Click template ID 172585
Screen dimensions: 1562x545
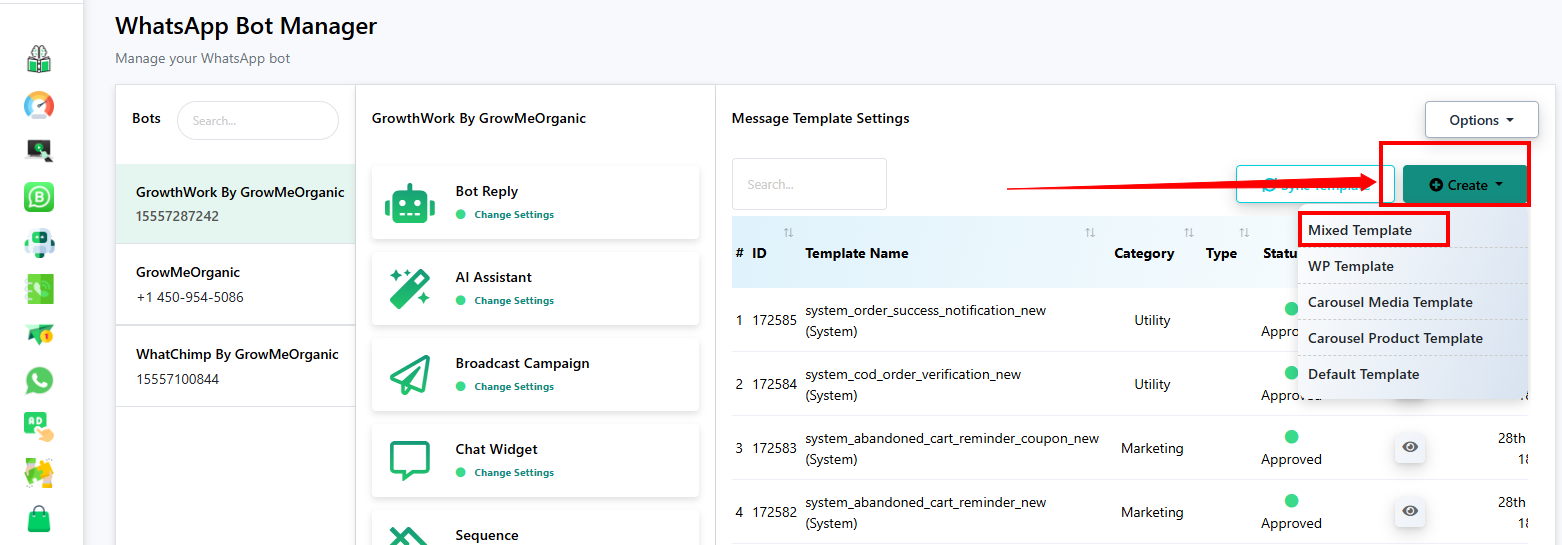coord(774,320)
